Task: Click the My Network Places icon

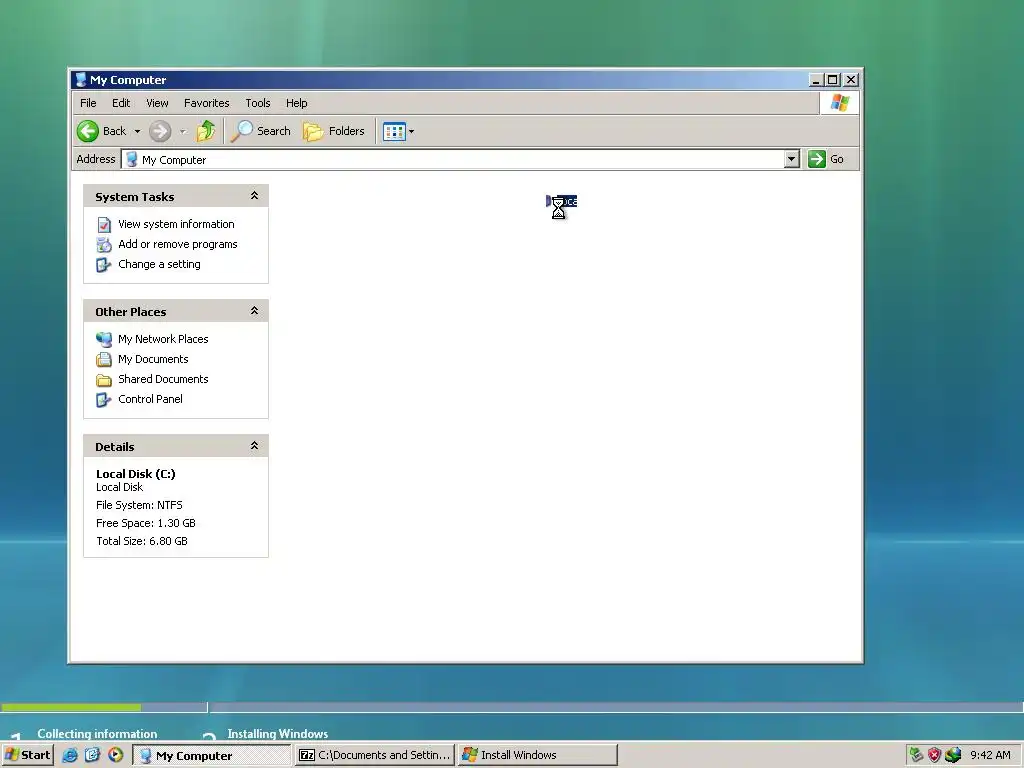Action: click(x=104, y=340)
